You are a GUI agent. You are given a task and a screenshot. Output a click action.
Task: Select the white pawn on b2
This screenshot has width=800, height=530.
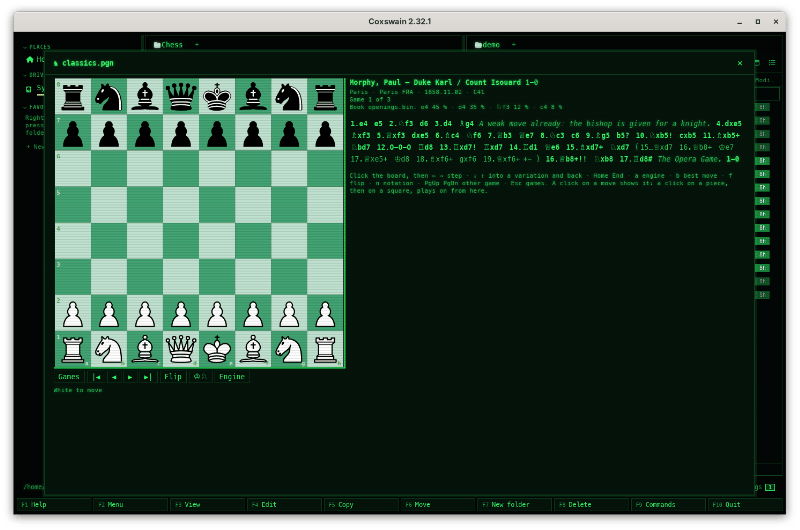[109, 313]
